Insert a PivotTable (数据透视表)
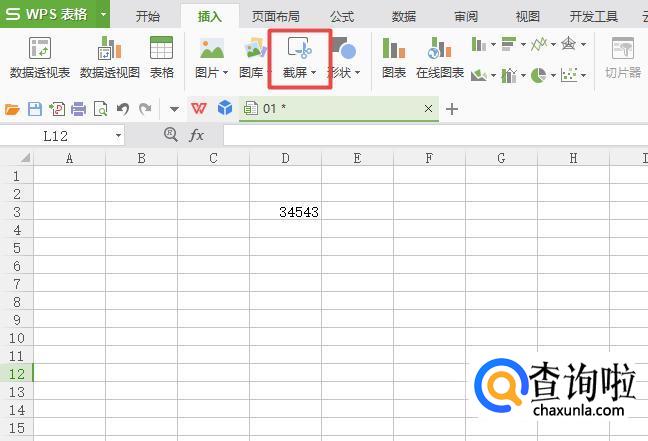The height and width of the screenshot is (441, 648). click(x=40, y=58)
